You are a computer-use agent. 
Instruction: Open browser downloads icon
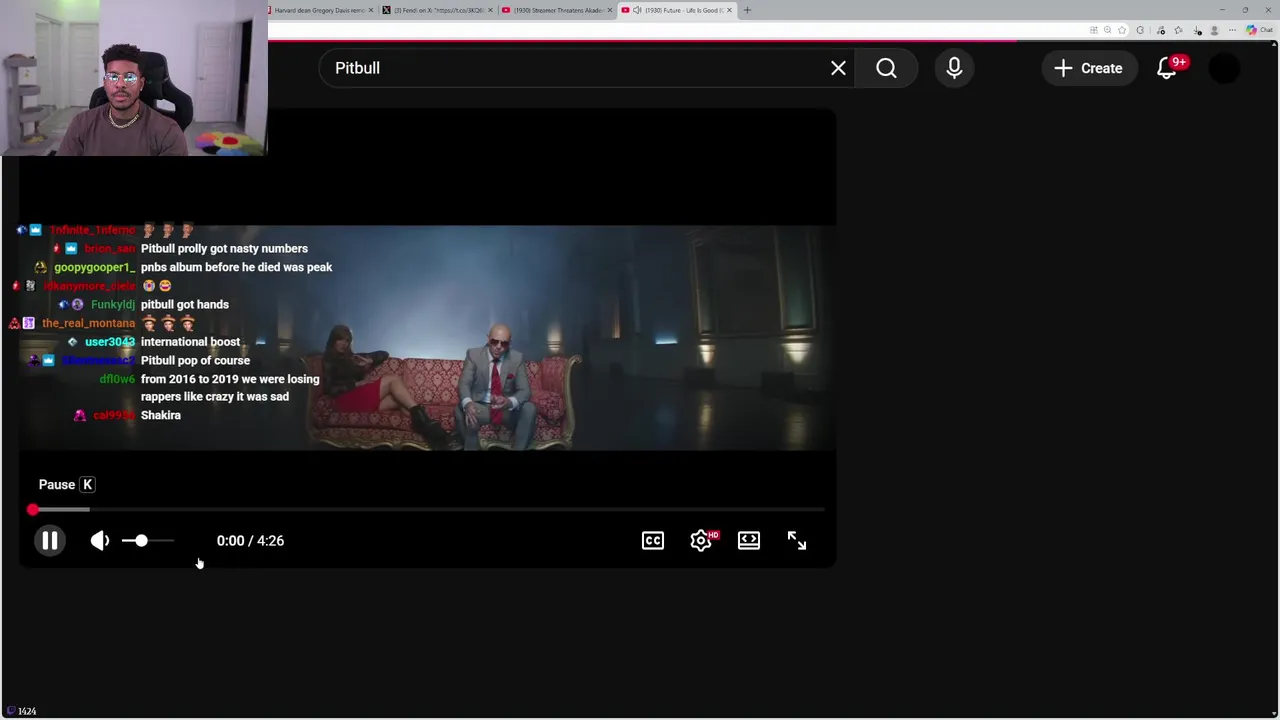[x=1197, y=30]
